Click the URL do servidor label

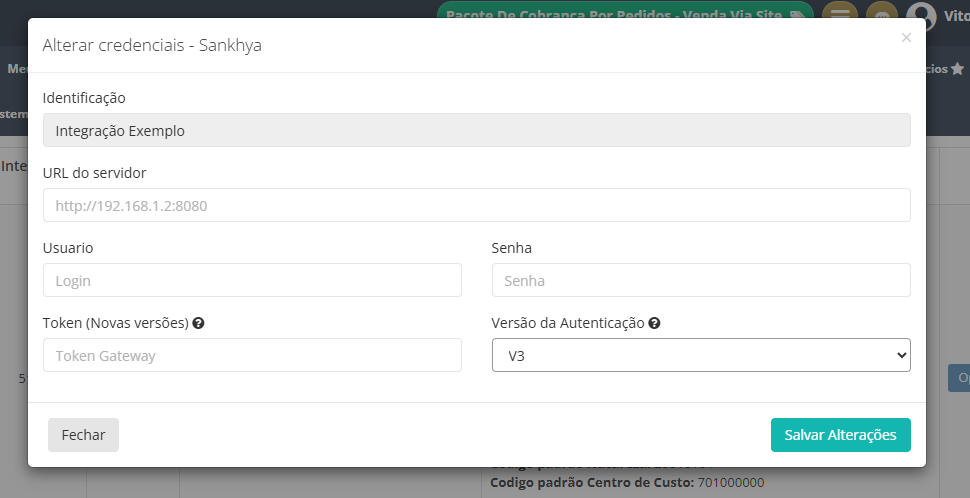pyautogui.click(x=95, y=173)
